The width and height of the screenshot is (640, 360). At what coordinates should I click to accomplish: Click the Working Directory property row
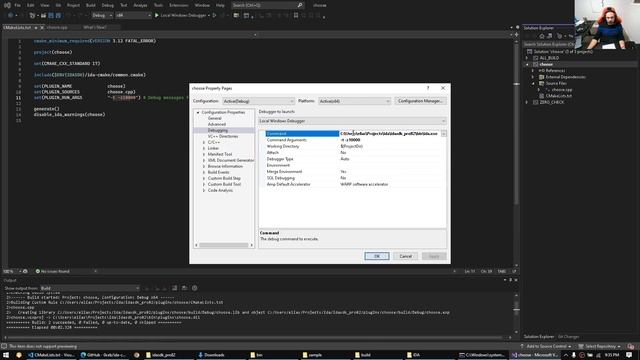pos(352,146)
